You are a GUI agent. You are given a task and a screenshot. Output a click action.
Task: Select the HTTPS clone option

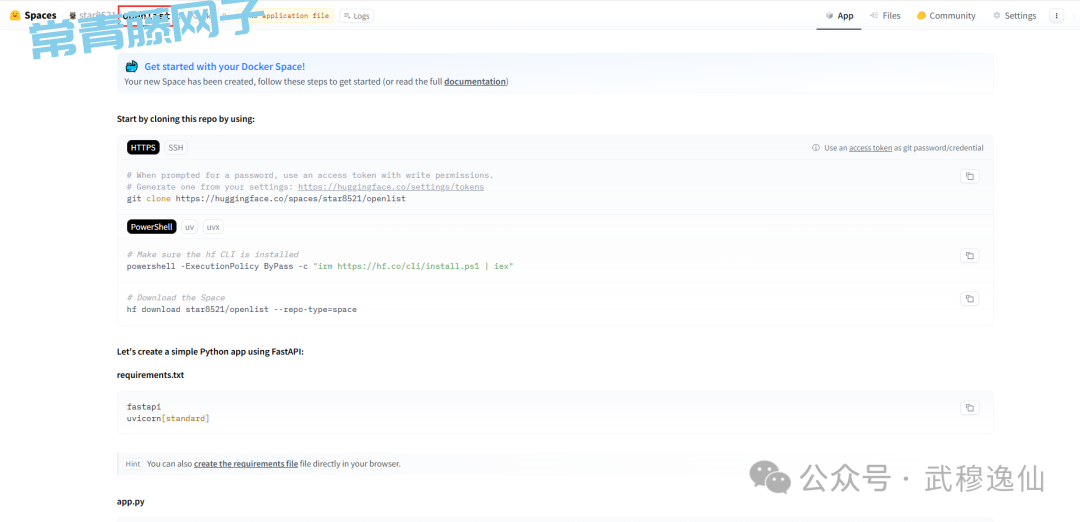pos(143,148)
